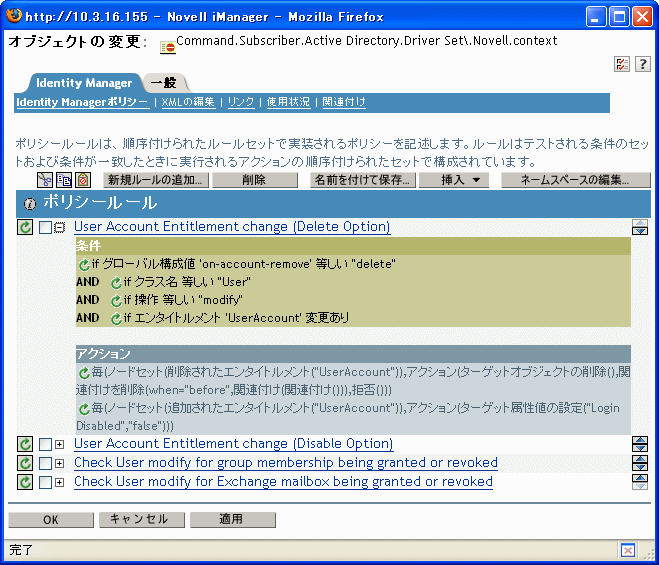Move Disable Option rule up with arrow
Screen dimensions: 659x565
(x=640, y=440)
